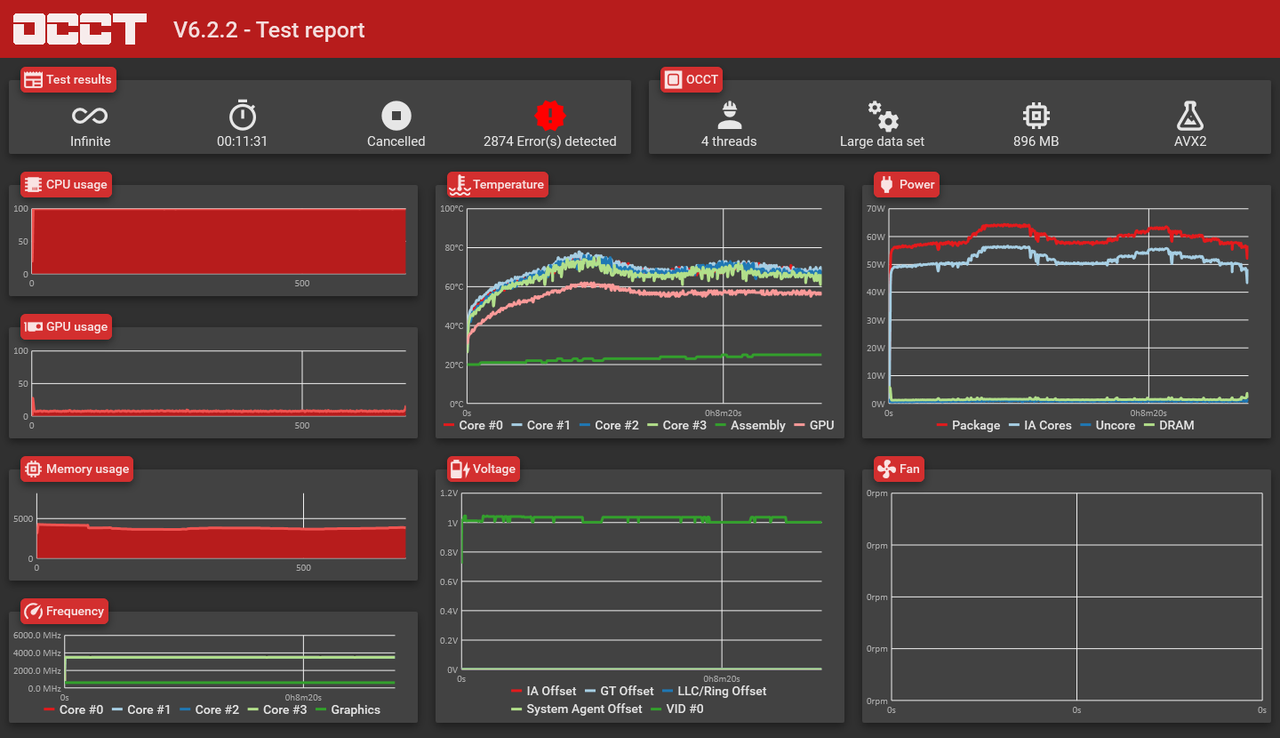
Task: Click the Large data set text
Action: (882, 141)
